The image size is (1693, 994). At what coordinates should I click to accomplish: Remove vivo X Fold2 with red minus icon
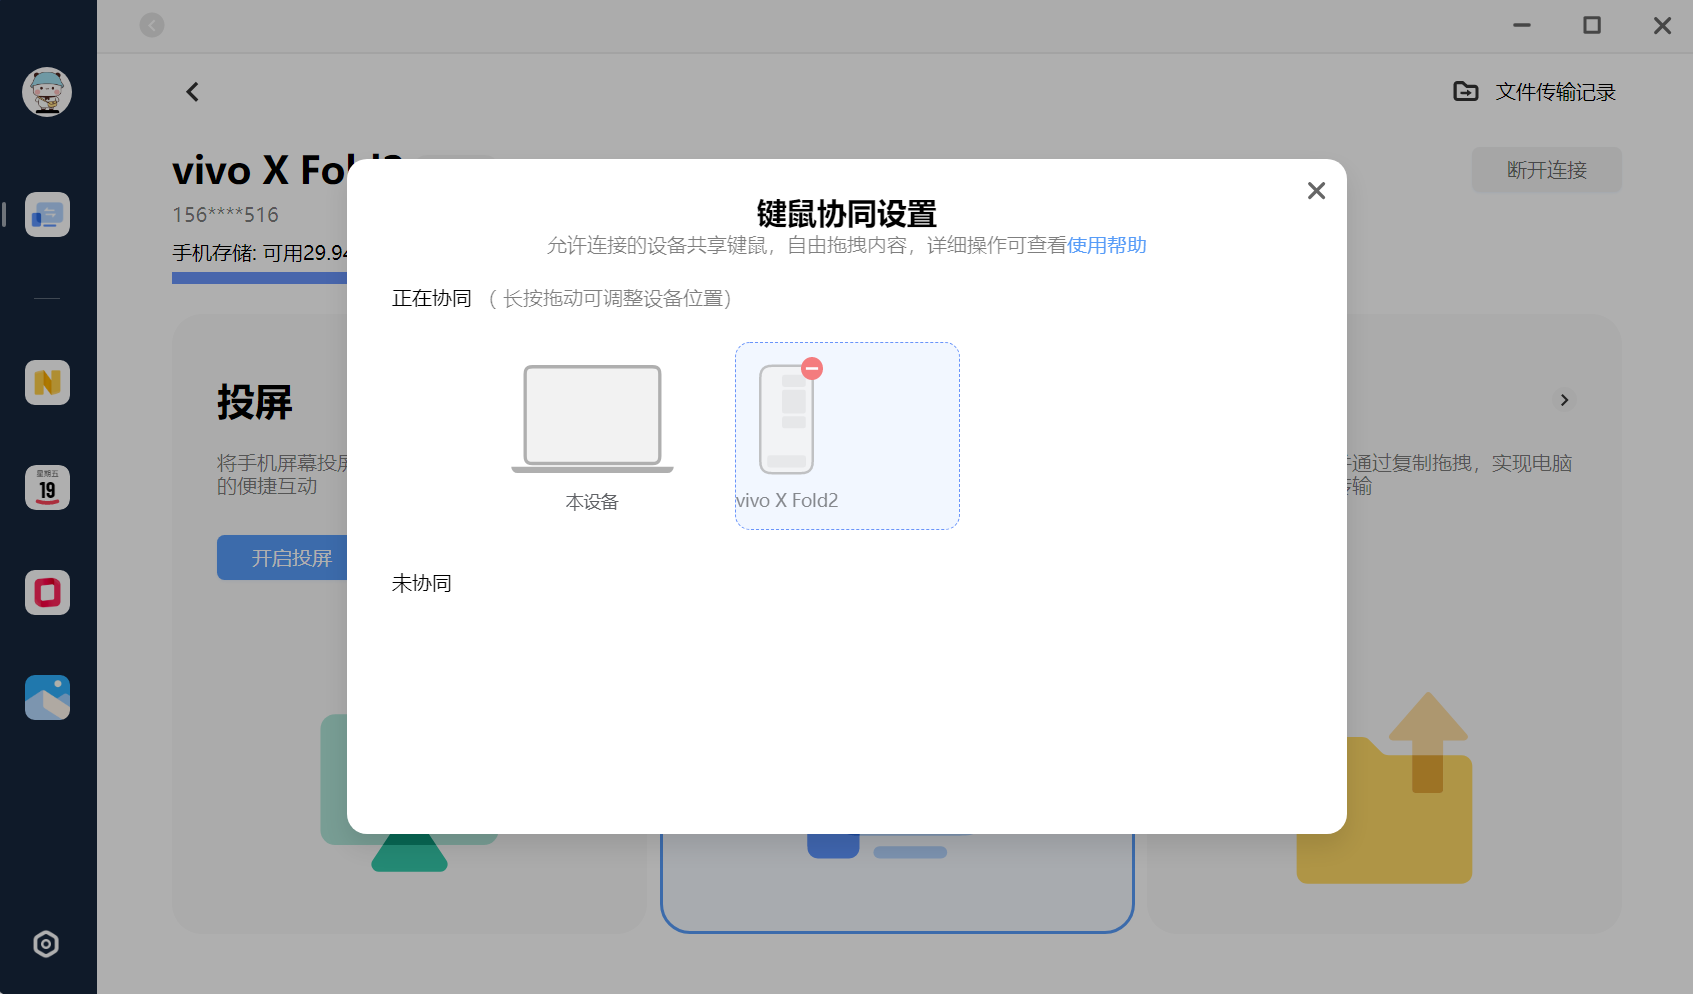click(812, 368)
